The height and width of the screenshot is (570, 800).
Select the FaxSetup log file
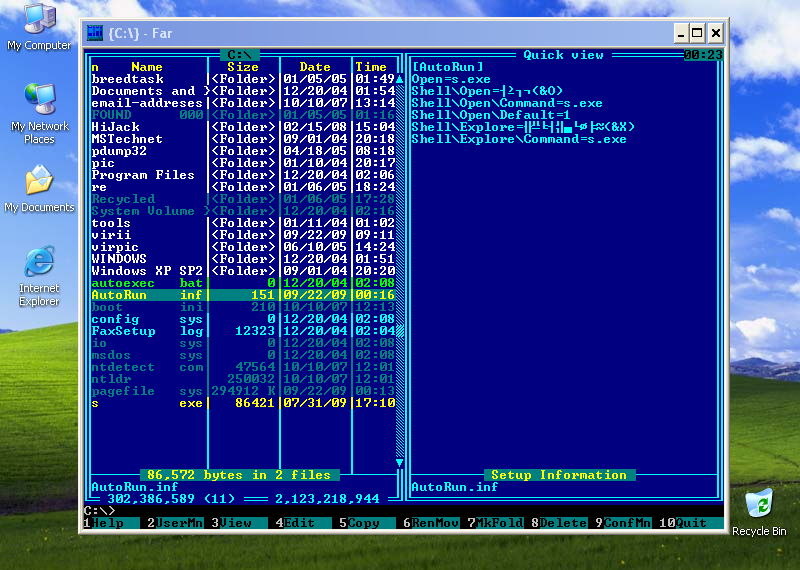(x=243, y=331)
